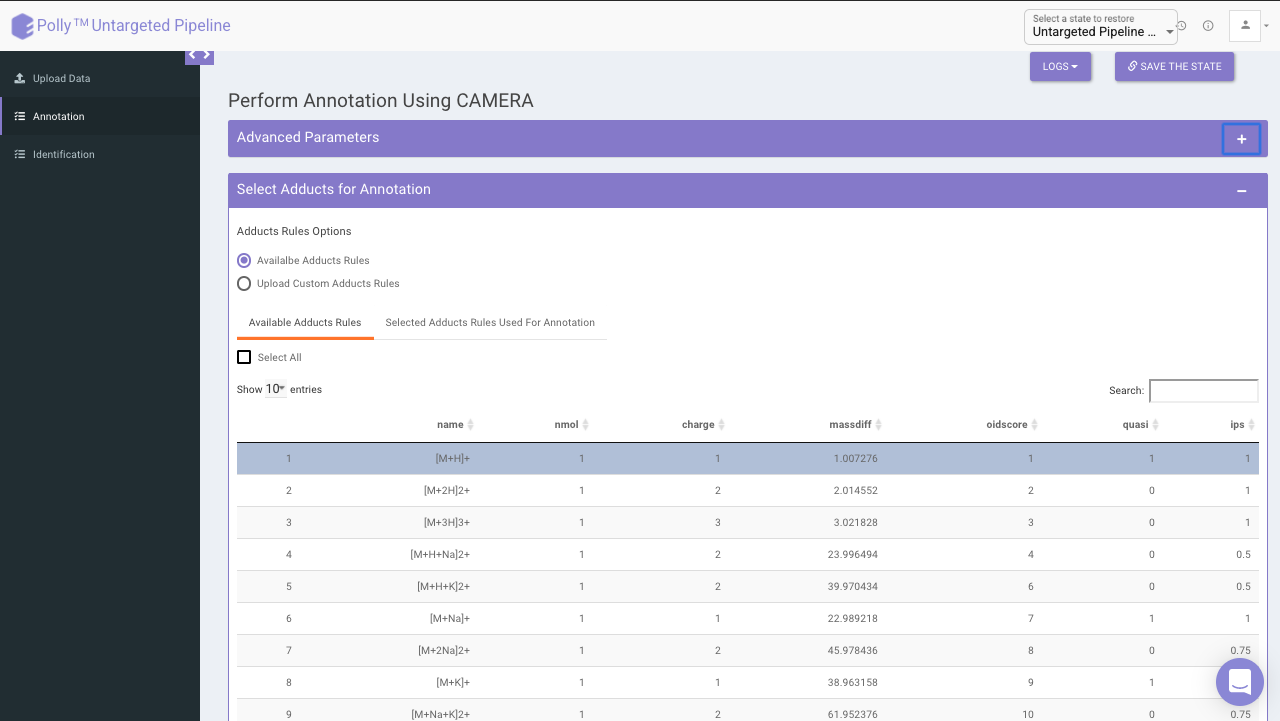This screenshot has height=721, width=1280.
Task: Select Upload Custom Adducts Rules radio option
Action: 244,283
